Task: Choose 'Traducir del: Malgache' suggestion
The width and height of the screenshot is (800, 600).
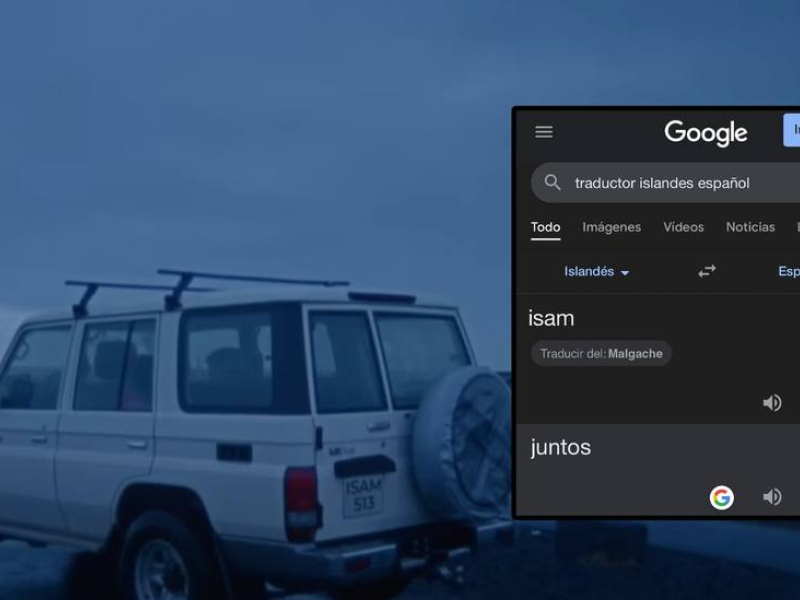Action: coord(601,354)
